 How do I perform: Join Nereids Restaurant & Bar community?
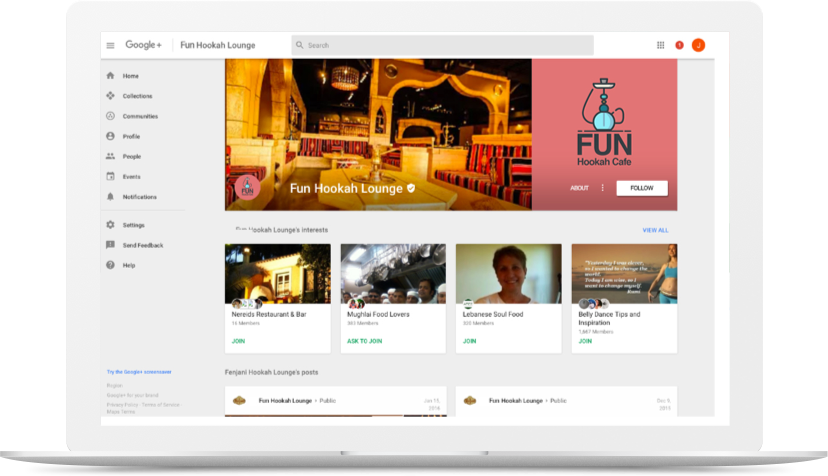[238, 341]
